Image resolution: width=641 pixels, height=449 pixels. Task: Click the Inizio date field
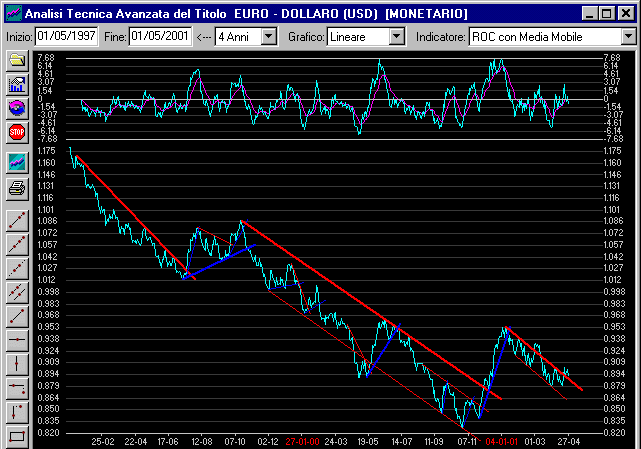tap(66, 36)
